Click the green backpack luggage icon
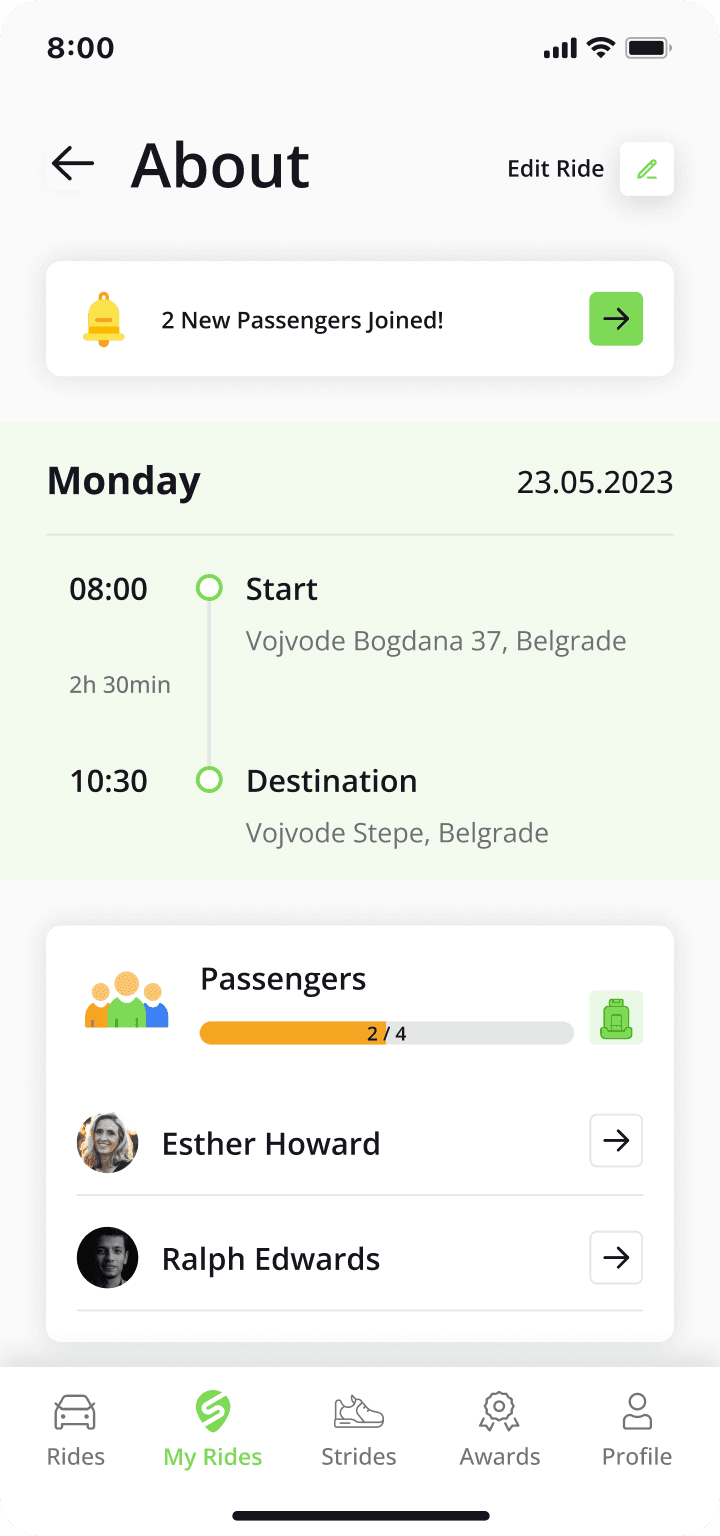Viewport: 720px width, 1536px height. [616, 1018]
